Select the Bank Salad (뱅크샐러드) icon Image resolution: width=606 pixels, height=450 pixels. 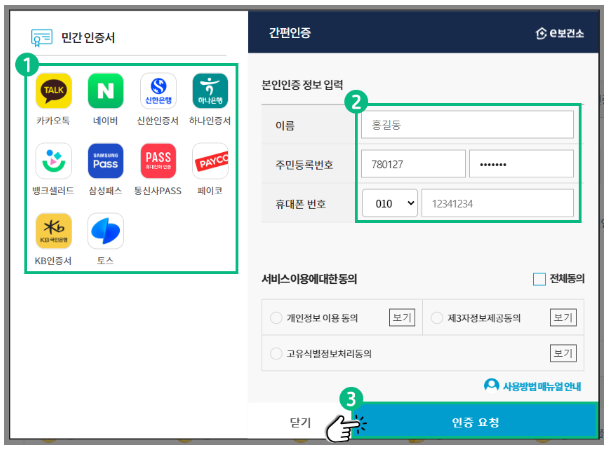pos(54,161)
